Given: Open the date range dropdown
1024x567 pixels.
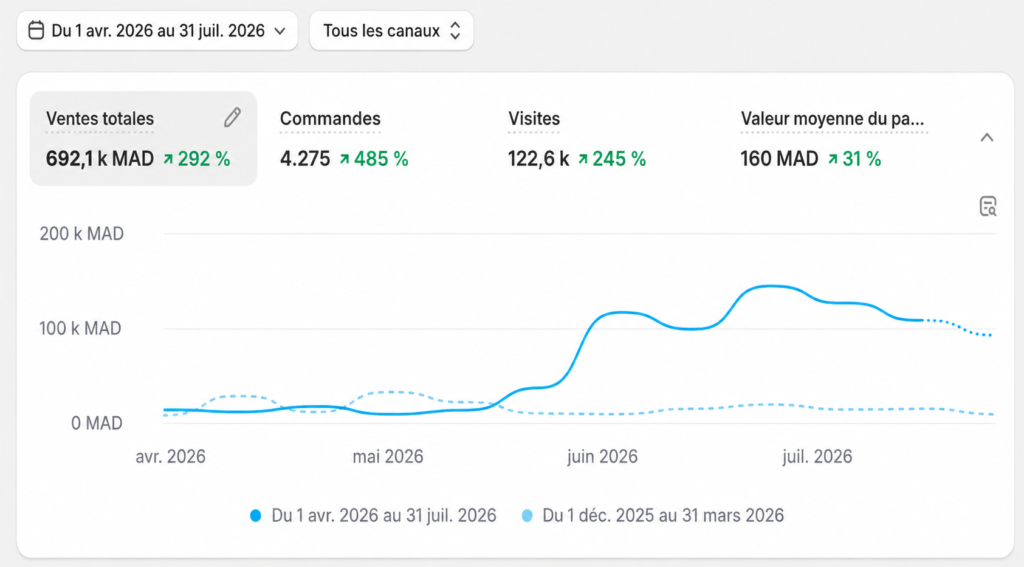Looking at the screenshot, I should (x=157, y=31).
